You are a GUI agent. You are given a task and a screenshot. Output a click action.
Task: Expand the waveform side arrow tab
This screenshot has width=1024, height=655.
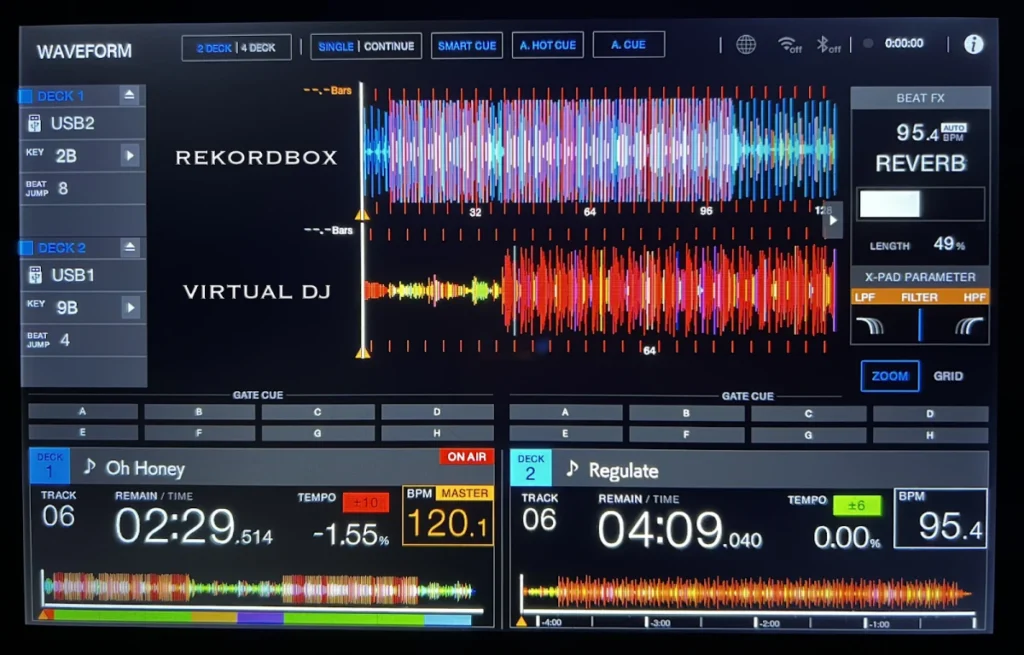(833, 220)
